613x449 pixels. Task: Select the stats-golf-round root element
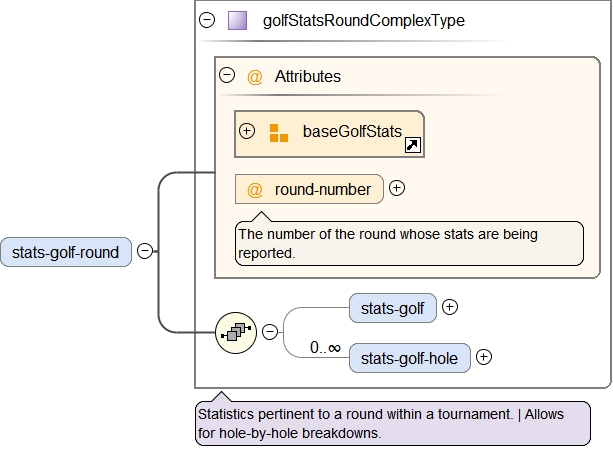(66, 252)
